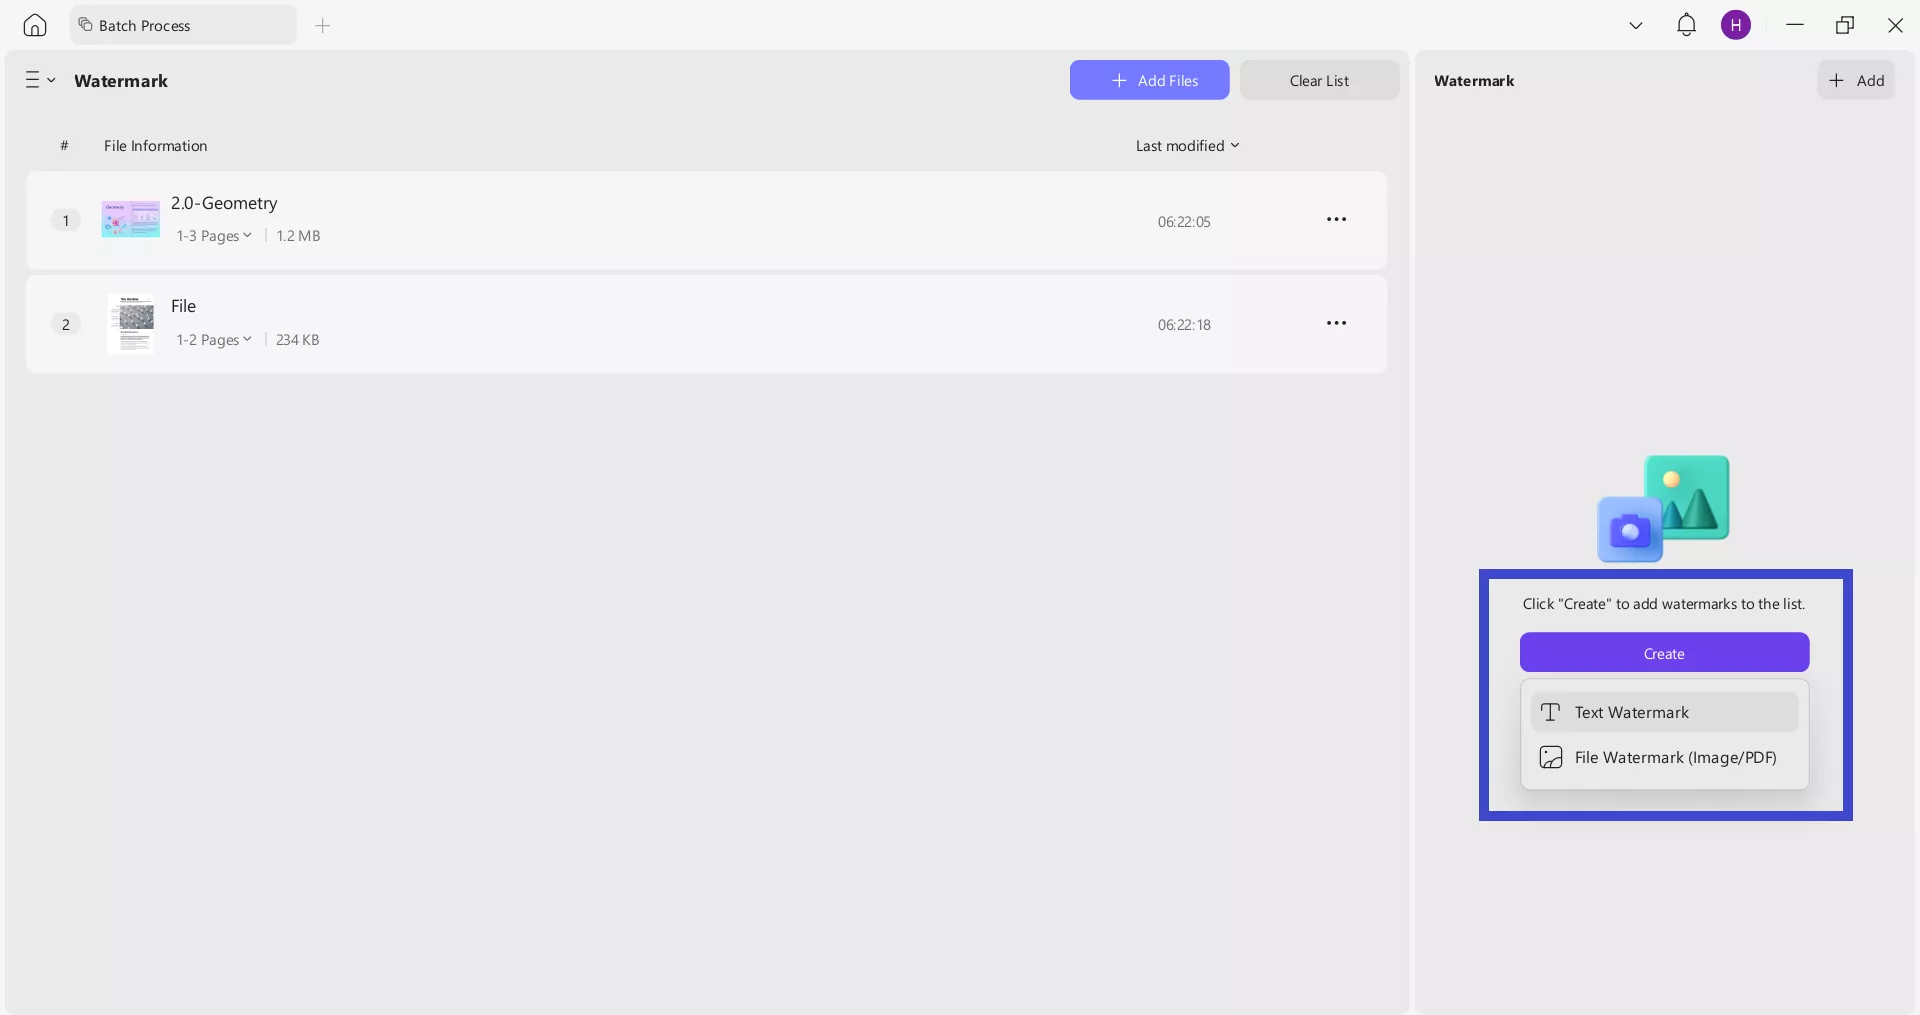Choose File Watermark (Image/PDF) option
1920x1015 pixels.
tap(1664, 757)
